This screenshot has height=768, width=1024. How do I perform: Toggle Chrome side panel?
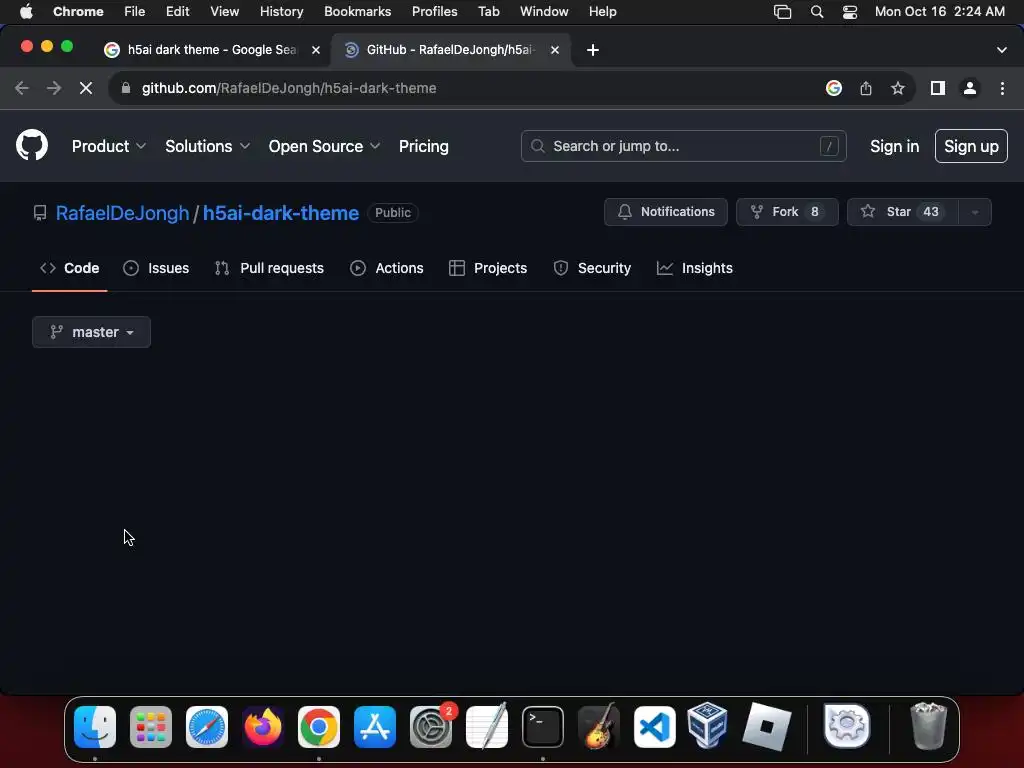[x=938, y=88]
